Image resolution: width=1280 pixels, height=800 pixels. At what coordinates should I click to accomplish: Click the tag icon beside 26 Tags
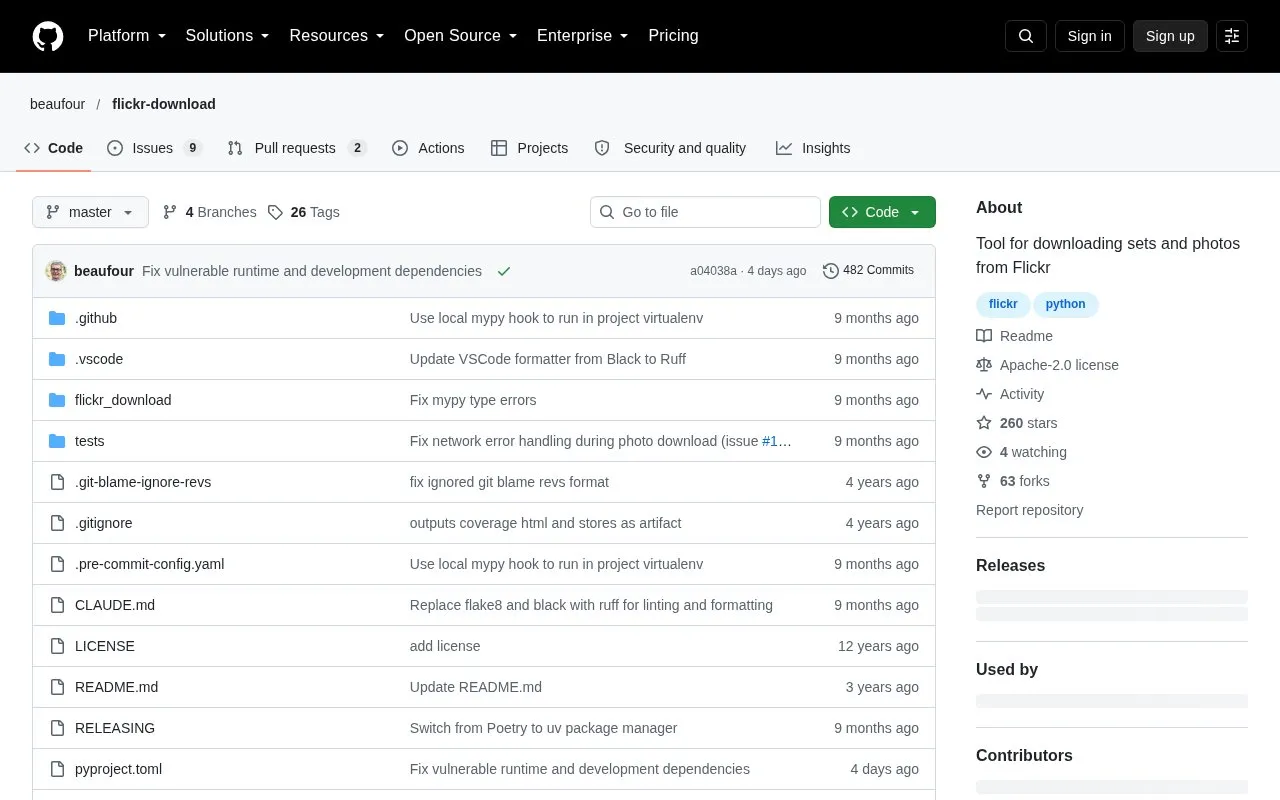[x=276, y=212]
